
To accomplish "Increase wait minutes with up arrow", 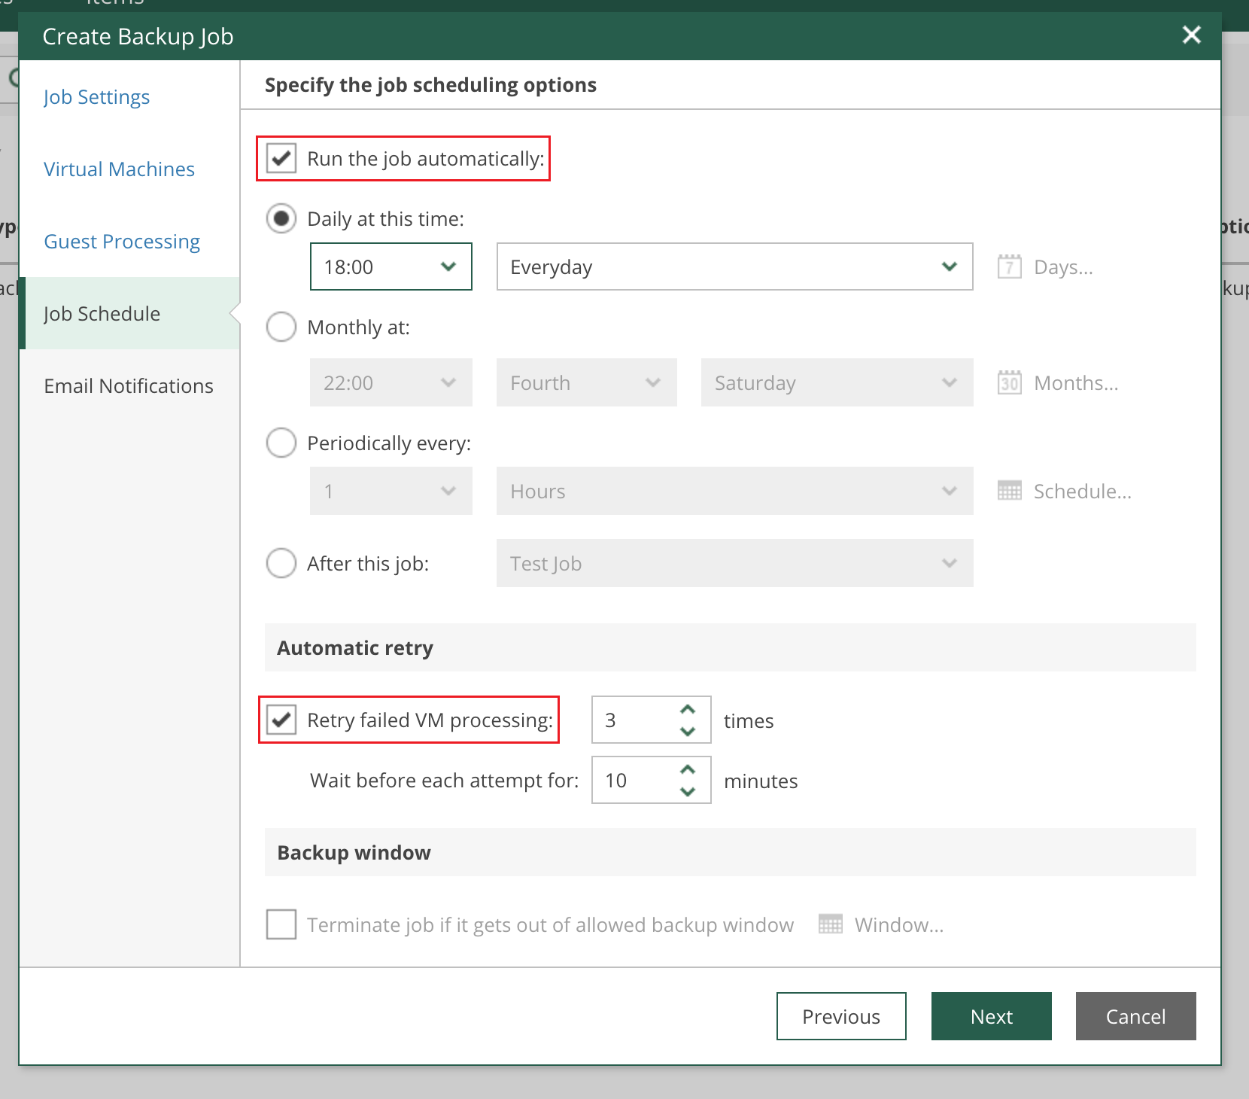I will click(x=687, y=770).
